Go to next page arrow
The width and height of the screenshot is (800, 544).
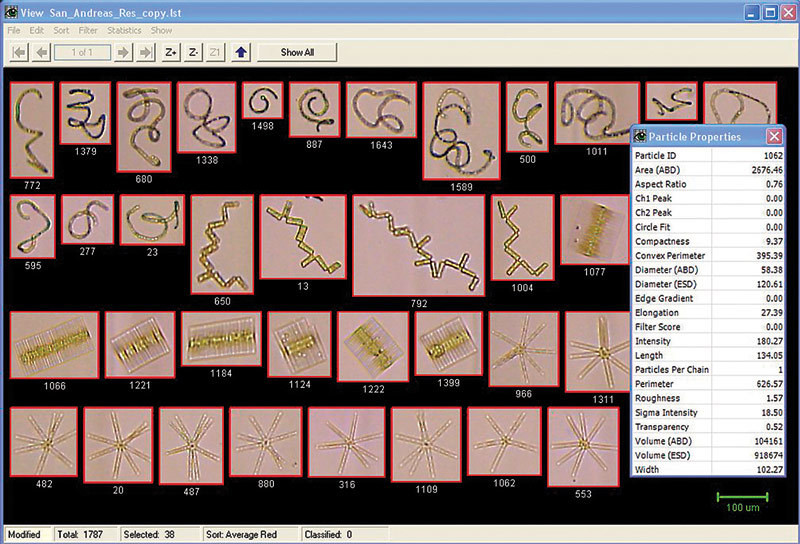click(x=124, y=52)
